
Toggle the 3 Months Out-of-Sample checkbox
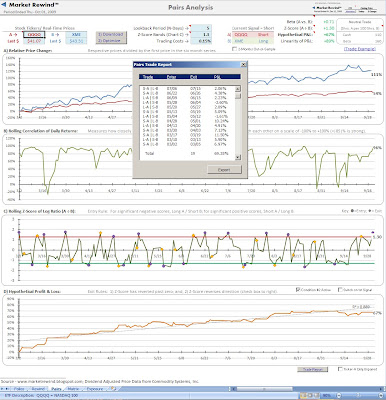(235, 49)
